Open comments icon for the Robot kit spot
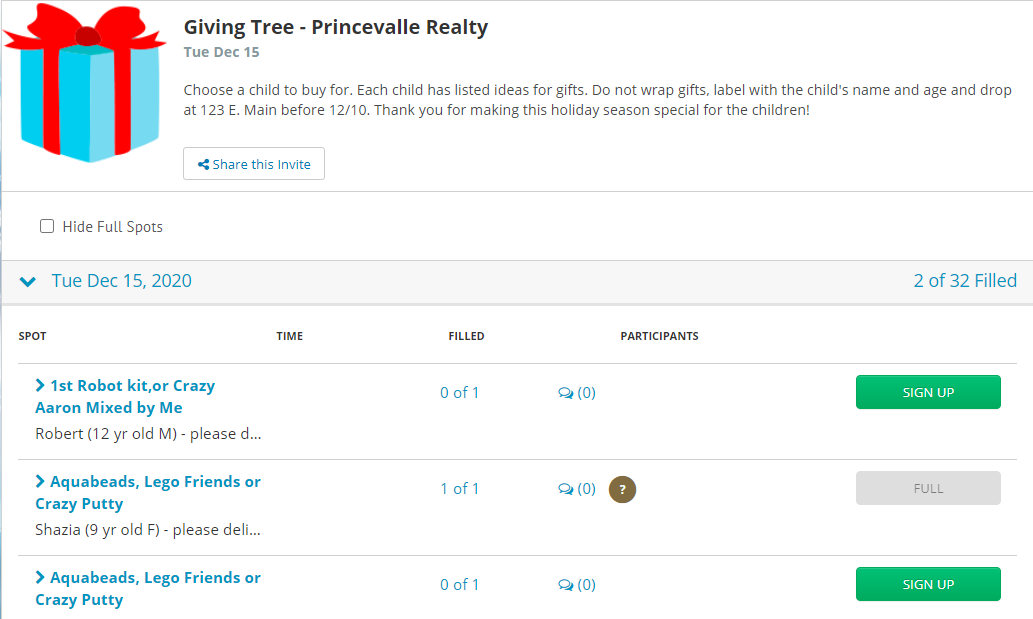Screen dimensions: 1033x619 click(x=566, y=393)
